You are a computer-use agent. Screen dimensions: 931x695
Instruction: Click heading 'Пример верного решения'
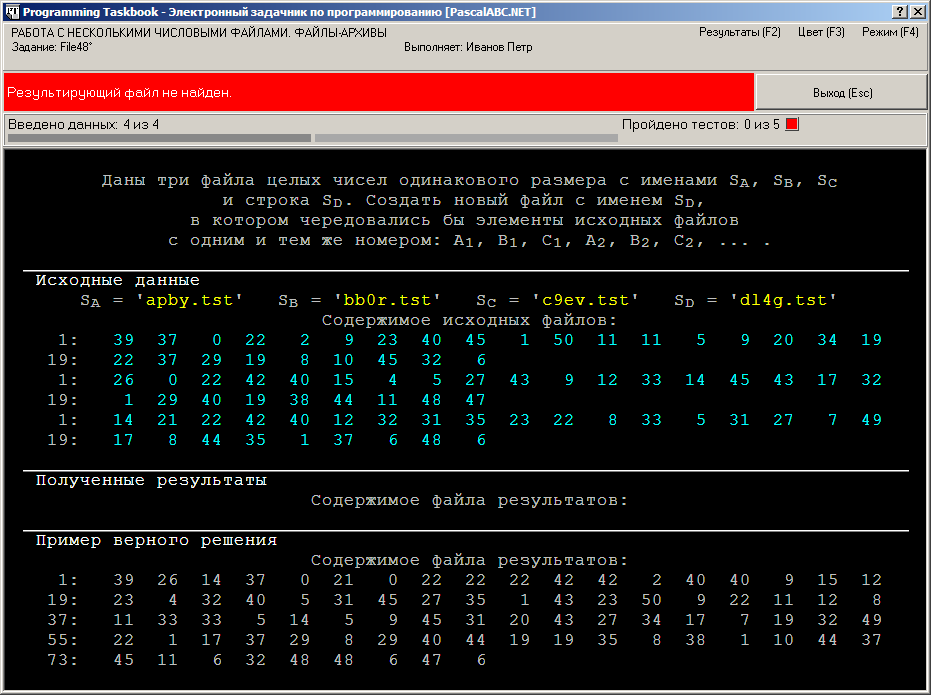pos(156,540)
